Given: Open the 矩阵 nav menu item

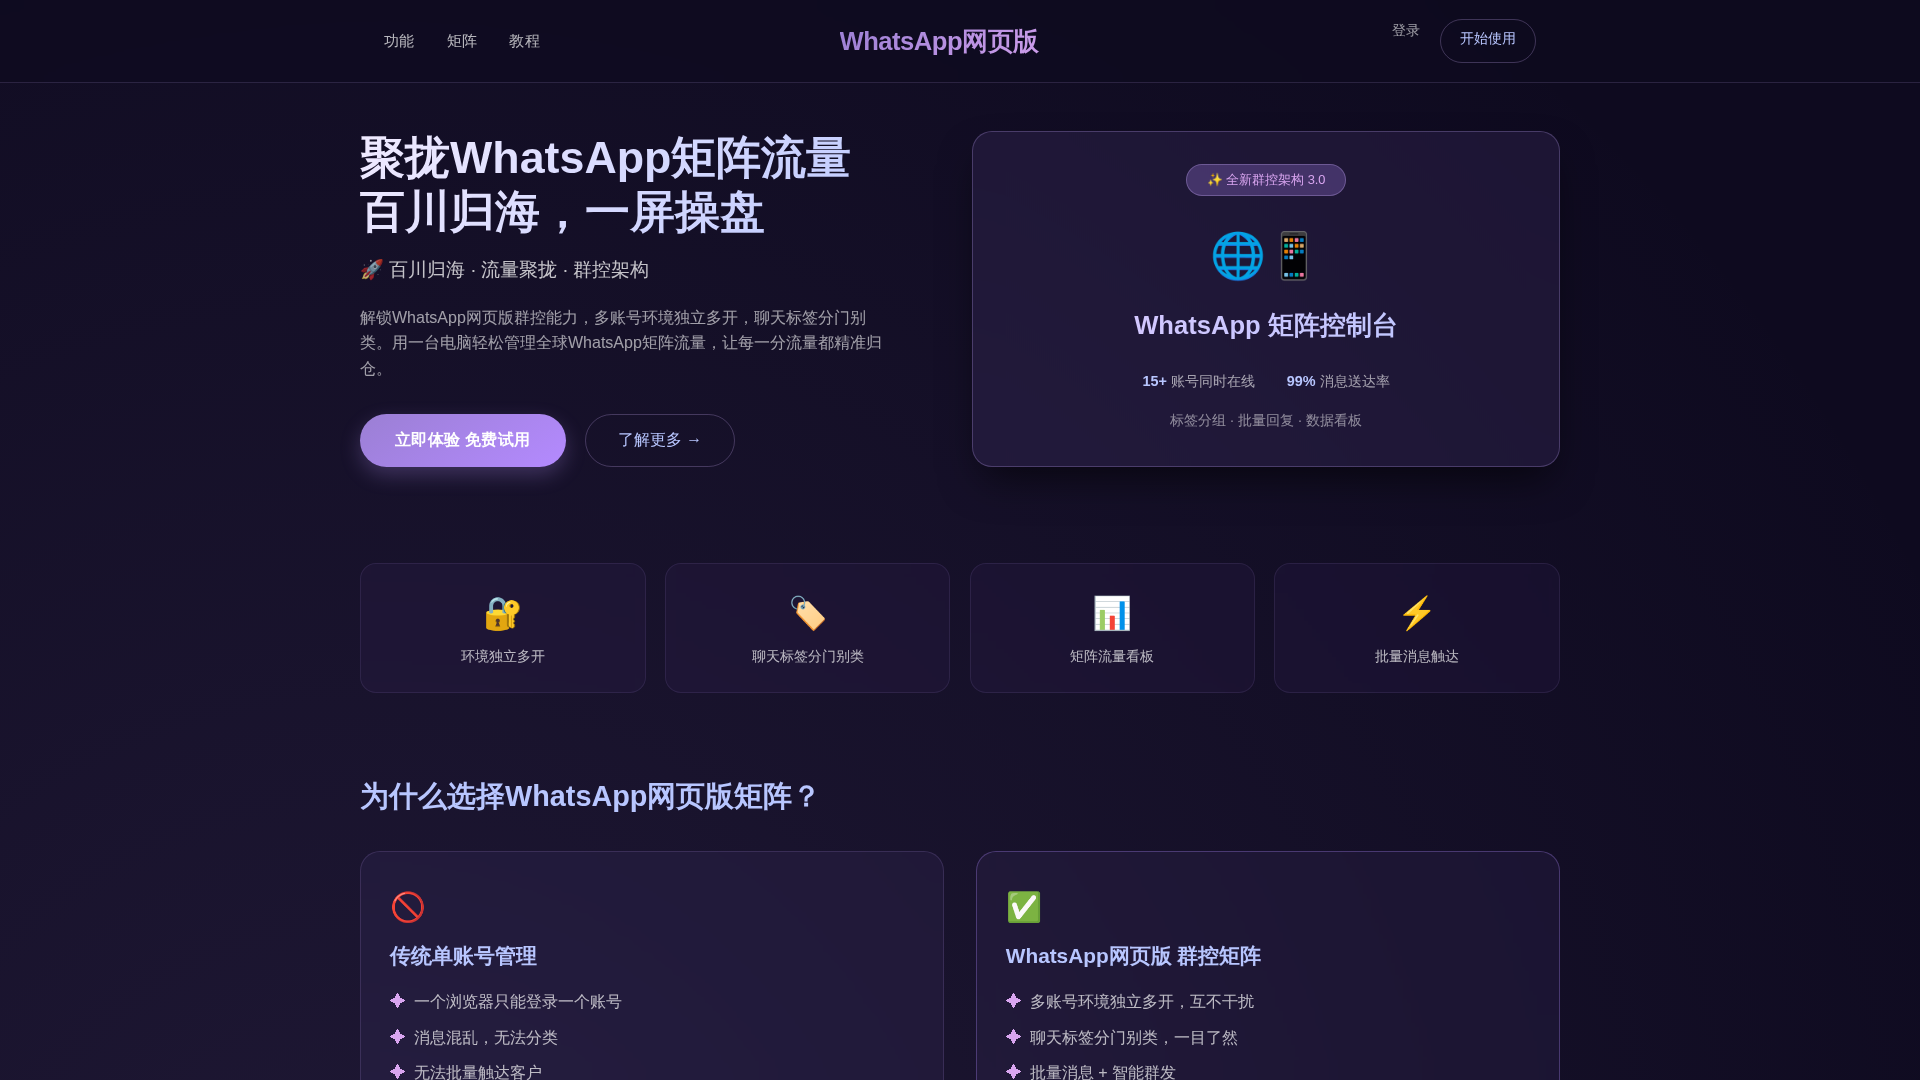Looking at the screenshot, I should (461, 41).
